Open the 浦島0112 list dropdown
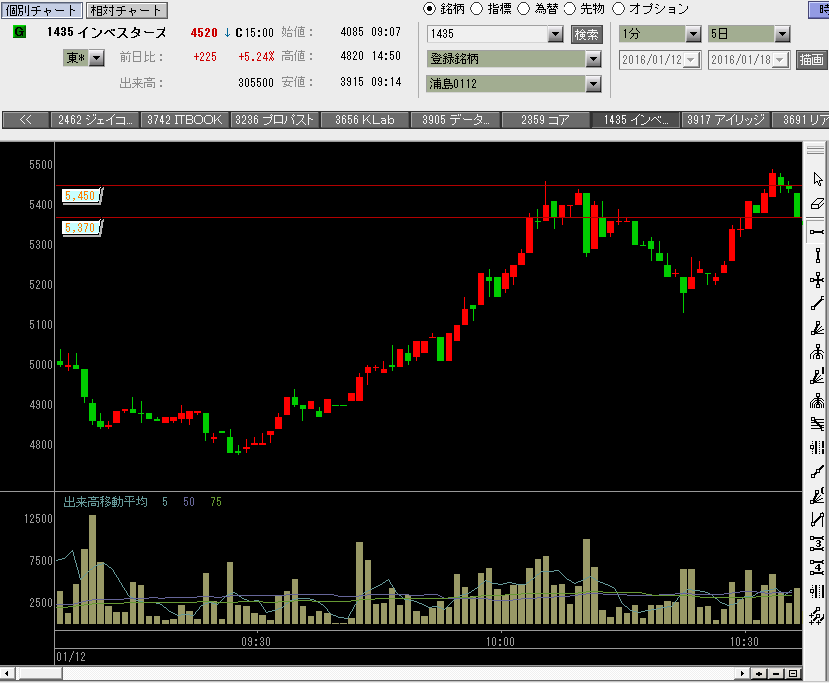Viewport: 829px width, 683px height. 593,84
